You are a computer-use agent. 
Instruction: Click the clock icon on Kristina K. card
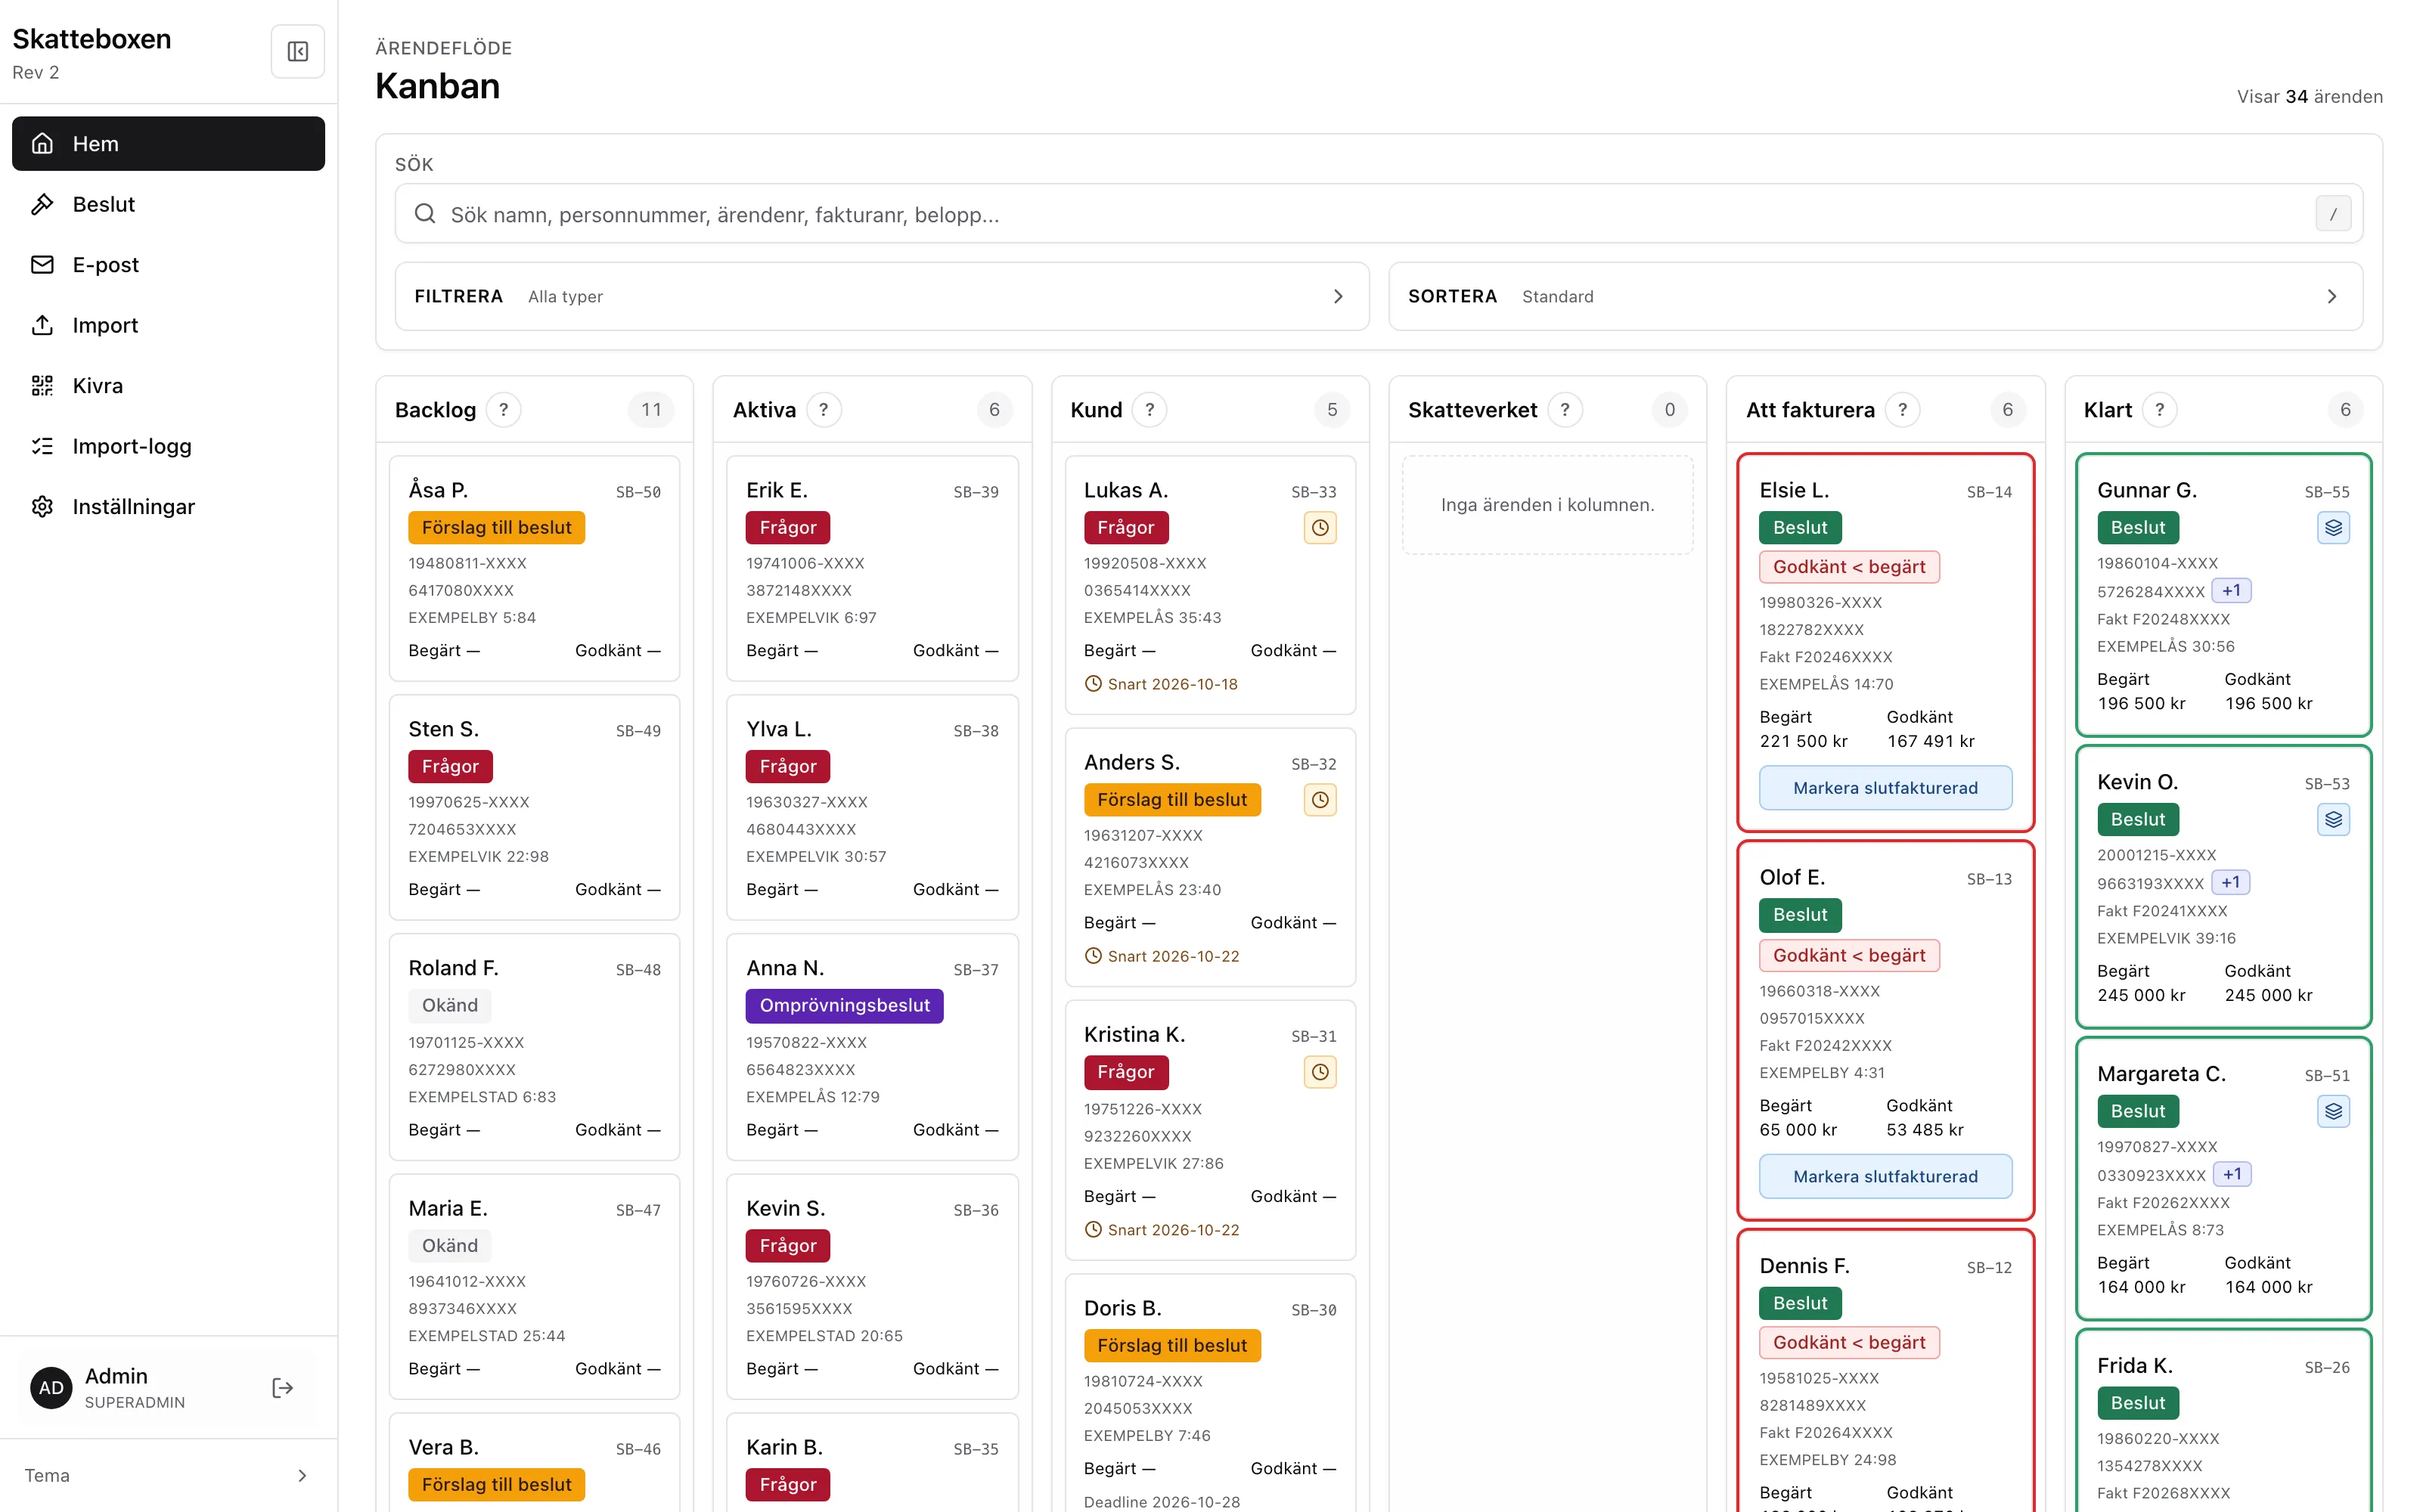pos(1320,1072)
